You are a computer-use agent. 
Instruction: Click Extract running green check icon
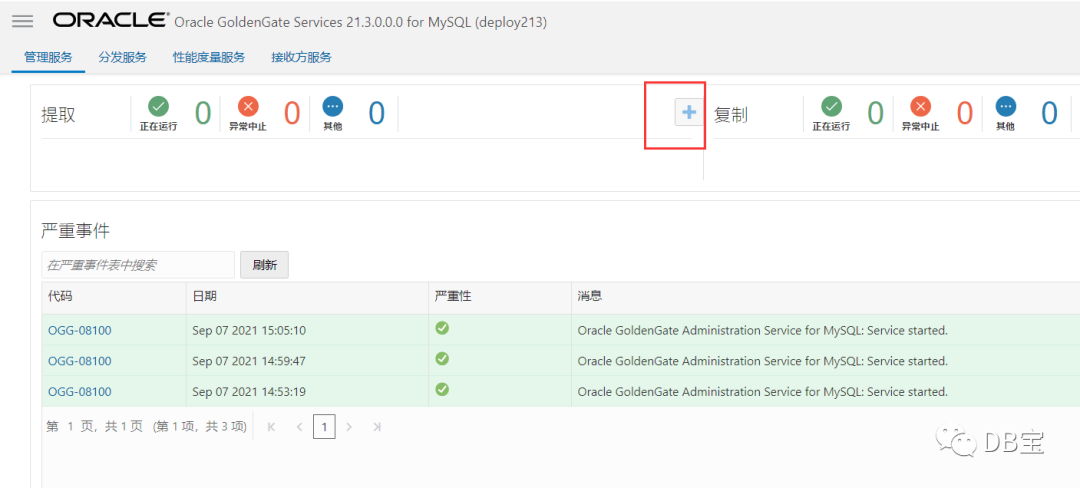tap(158, 107)
